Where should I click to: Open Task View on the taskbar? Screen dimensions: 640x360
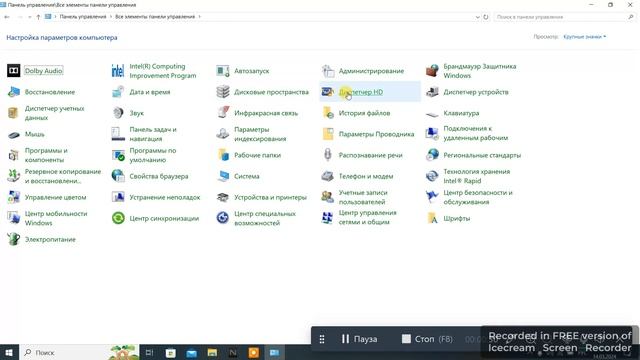(149, 353)
